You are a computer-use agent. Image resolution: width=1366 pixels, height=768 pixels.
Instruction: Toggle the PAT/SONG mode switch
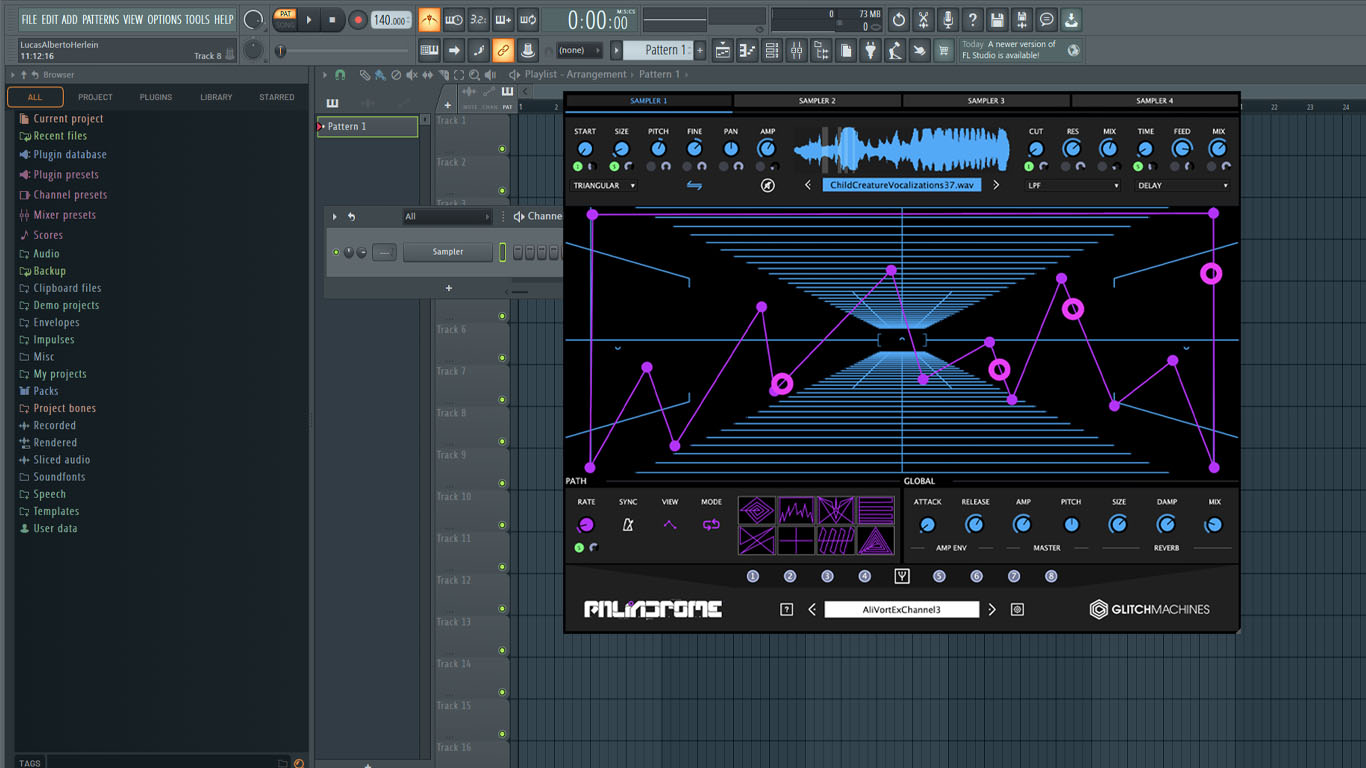pos(286,19)
